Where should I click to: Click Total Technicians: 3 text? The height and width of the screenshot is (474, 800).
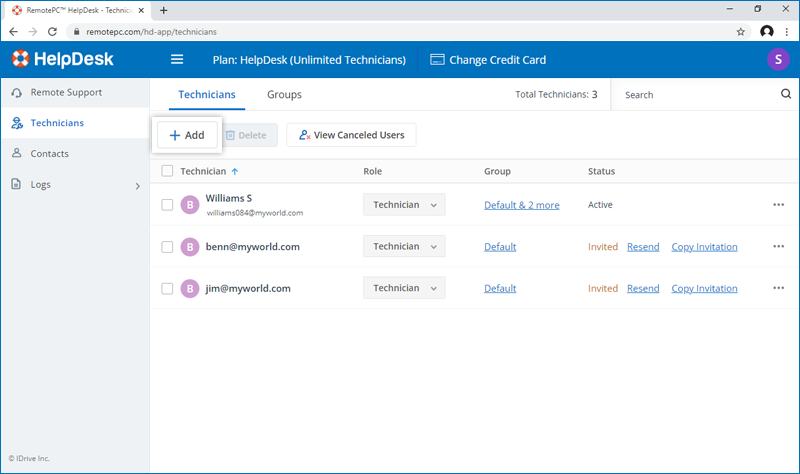pyautogui.click(x=556, y=94)
